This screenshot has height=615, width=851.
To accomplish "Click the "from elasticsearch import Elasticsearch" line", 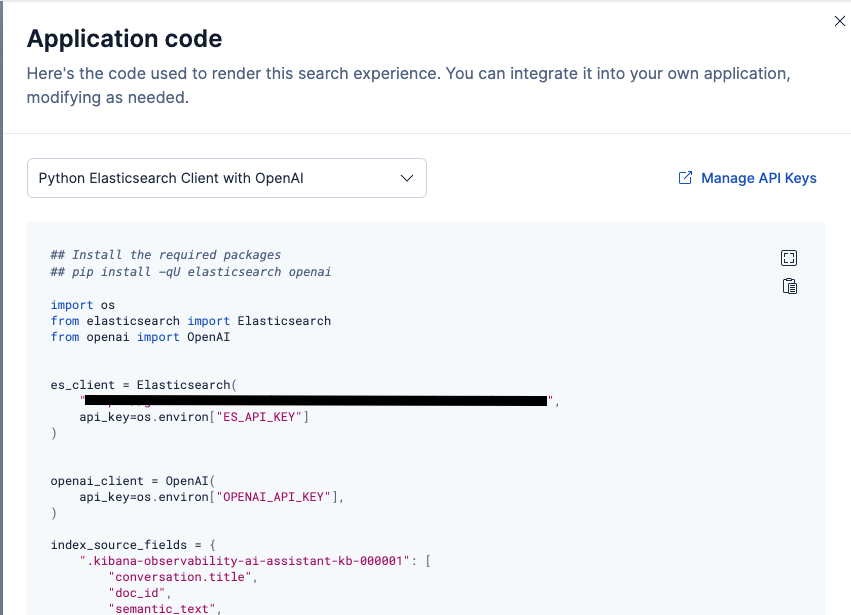I will [x=191, y=321].
